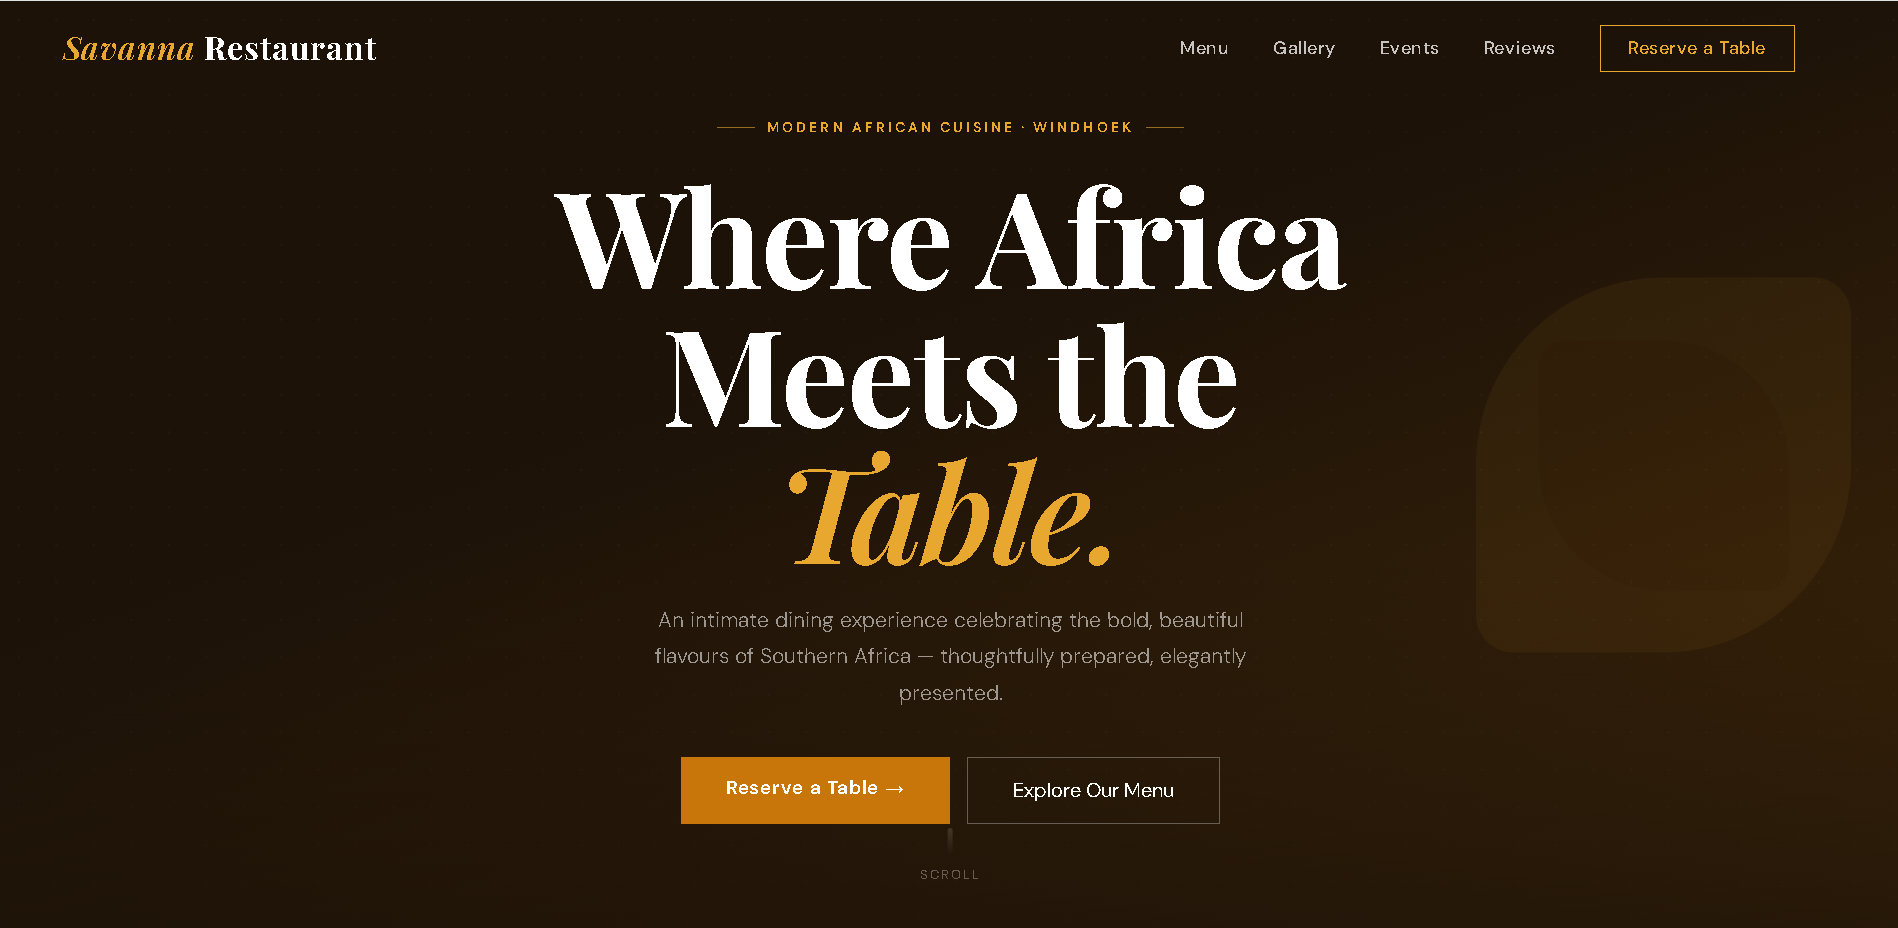The width and height of the screenshot is (1898, 928).
Task: Click the Restaurant portion of the logo
Action: [x=290, y=48]
